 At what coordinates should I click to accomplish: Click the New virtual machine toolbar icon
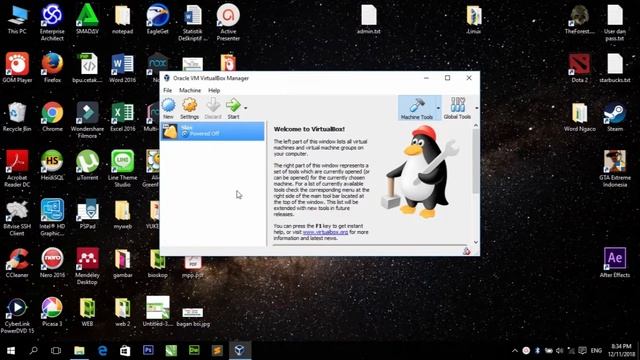click(168, 108)
